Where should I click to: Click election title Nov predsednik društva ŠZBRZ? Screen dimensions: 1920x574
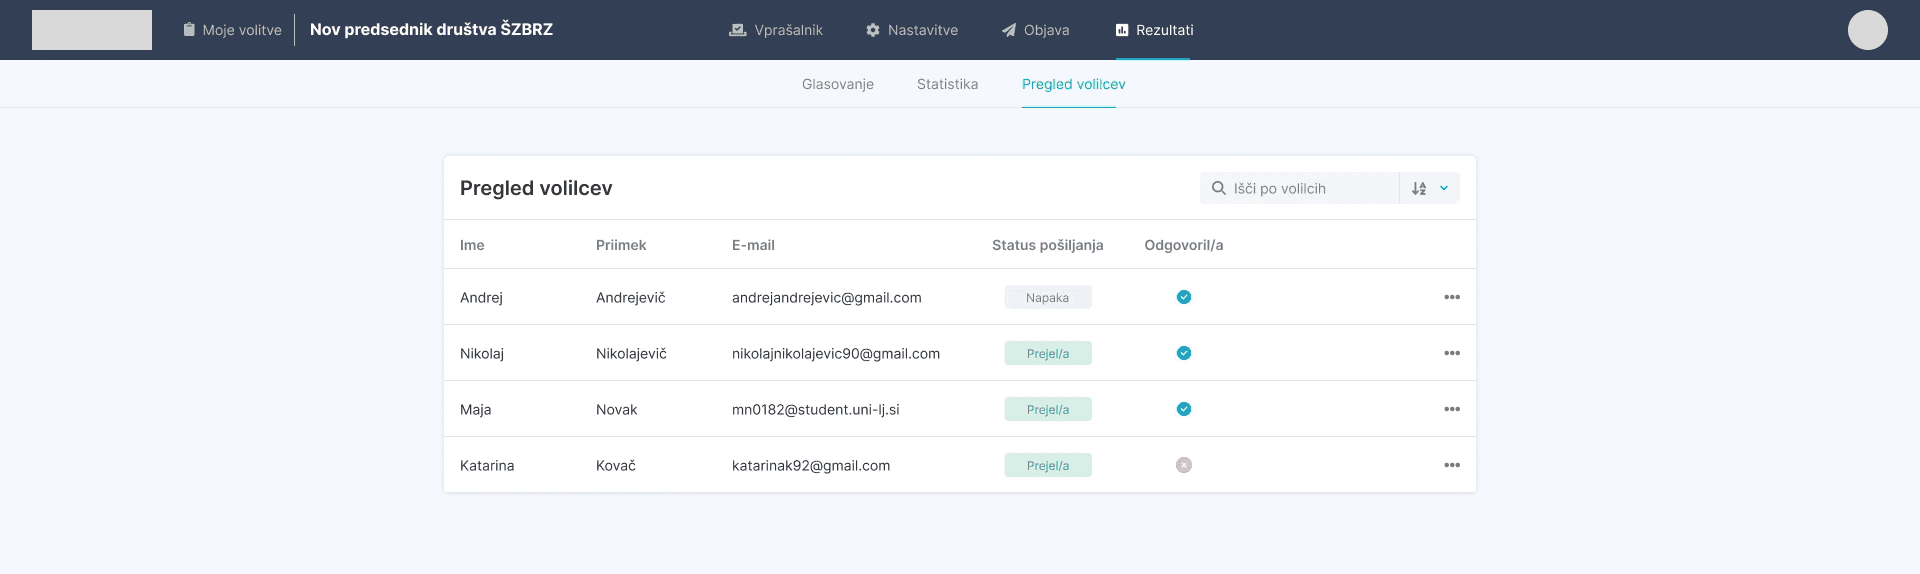(431, 30)
